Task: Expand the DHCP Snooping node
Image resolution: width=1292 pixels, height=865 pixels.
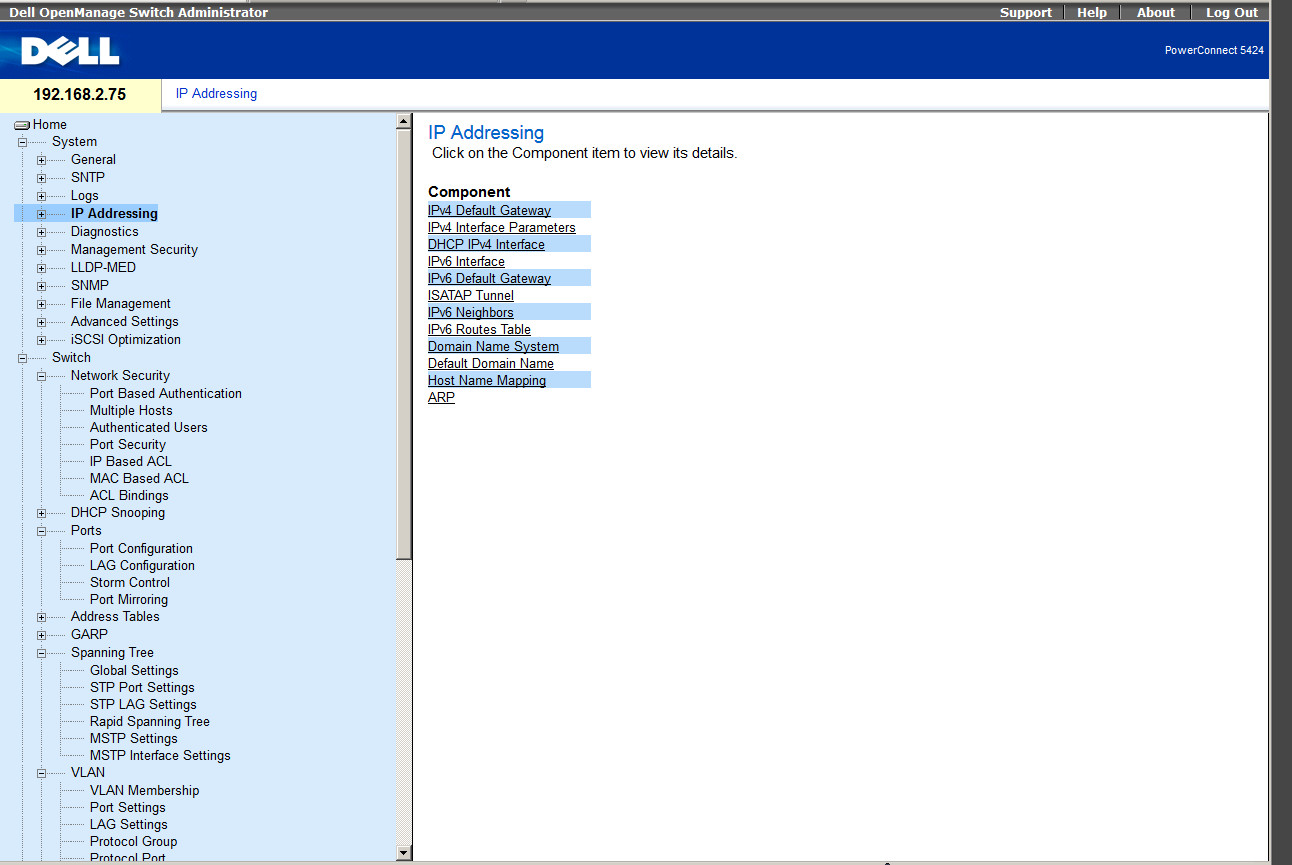Action: pos(41,513)
